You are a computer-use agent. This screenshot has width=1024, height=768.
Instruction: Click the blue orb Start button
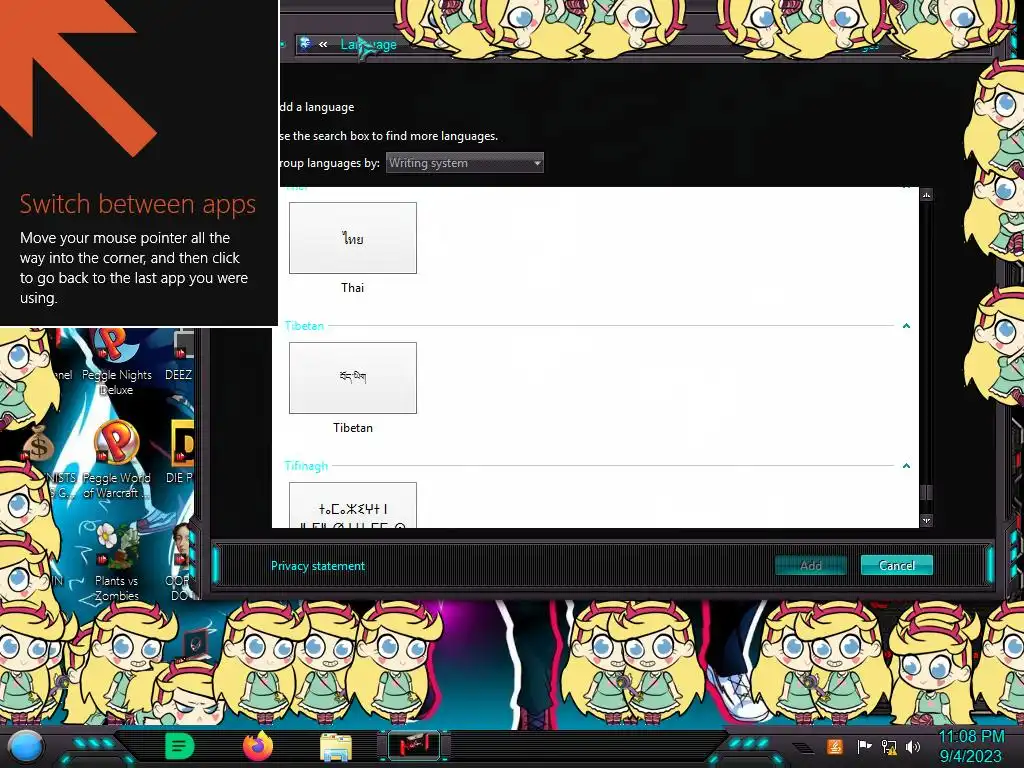[x=25, y=746]
